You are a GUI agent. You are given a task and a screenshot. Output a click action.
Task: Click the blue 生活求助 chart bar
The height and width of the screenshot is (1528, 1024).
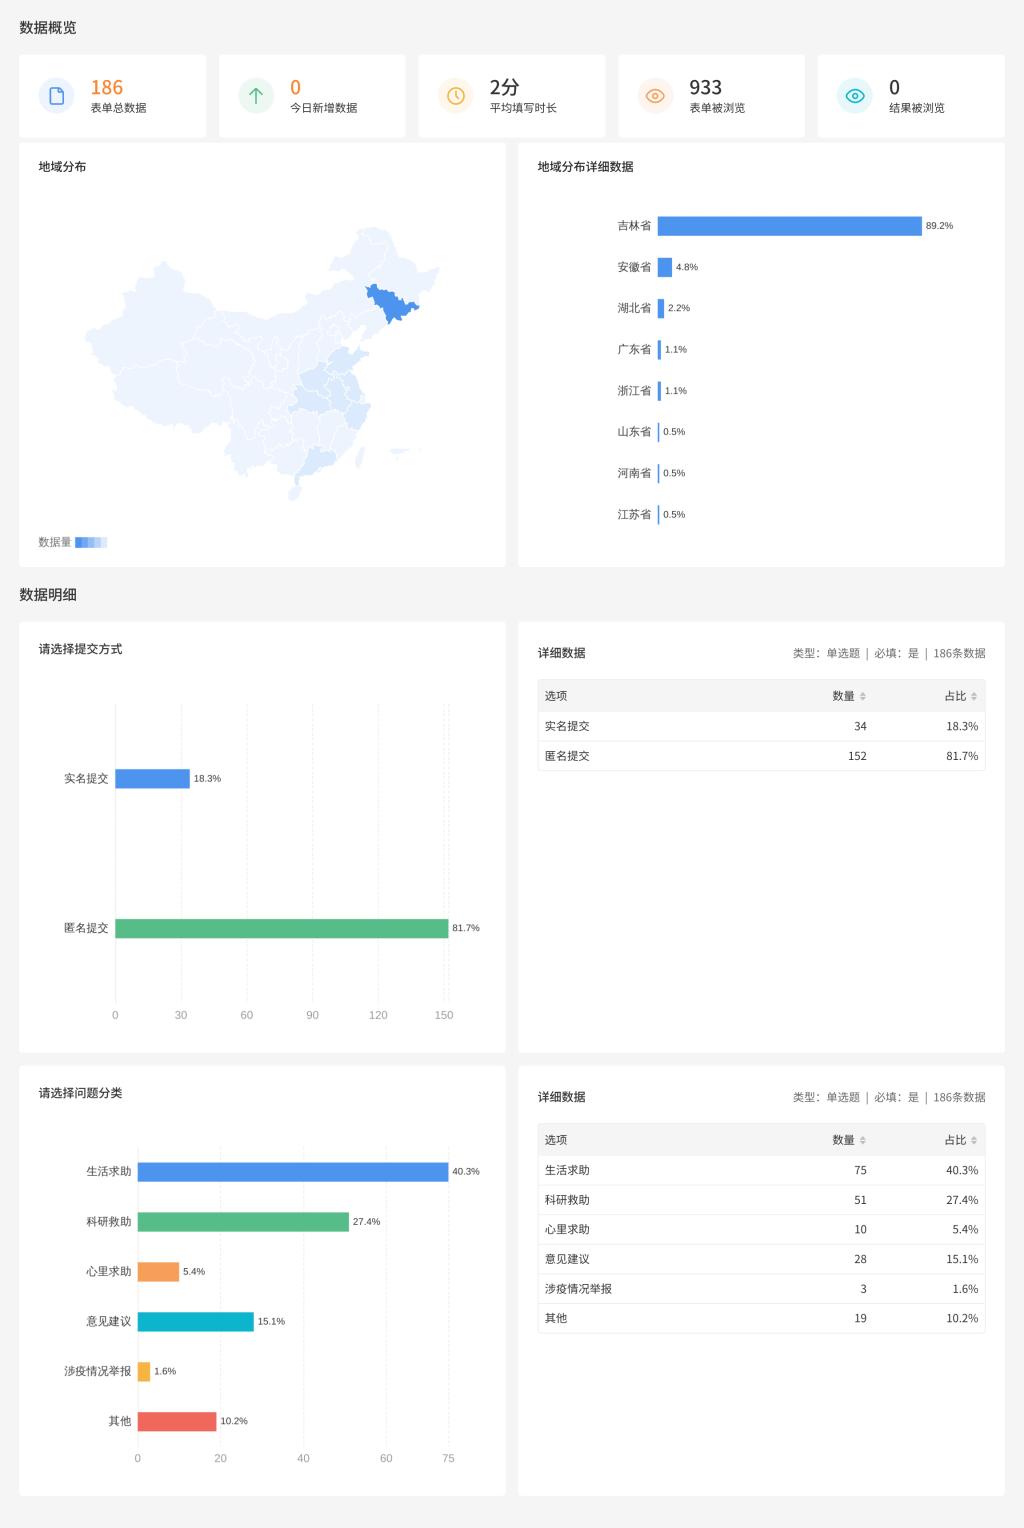293,1172
